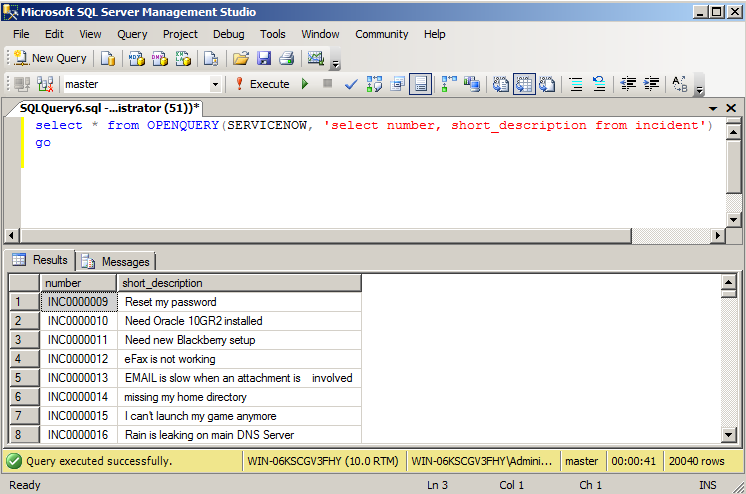Open the Help menu

(x=434, y=34)
